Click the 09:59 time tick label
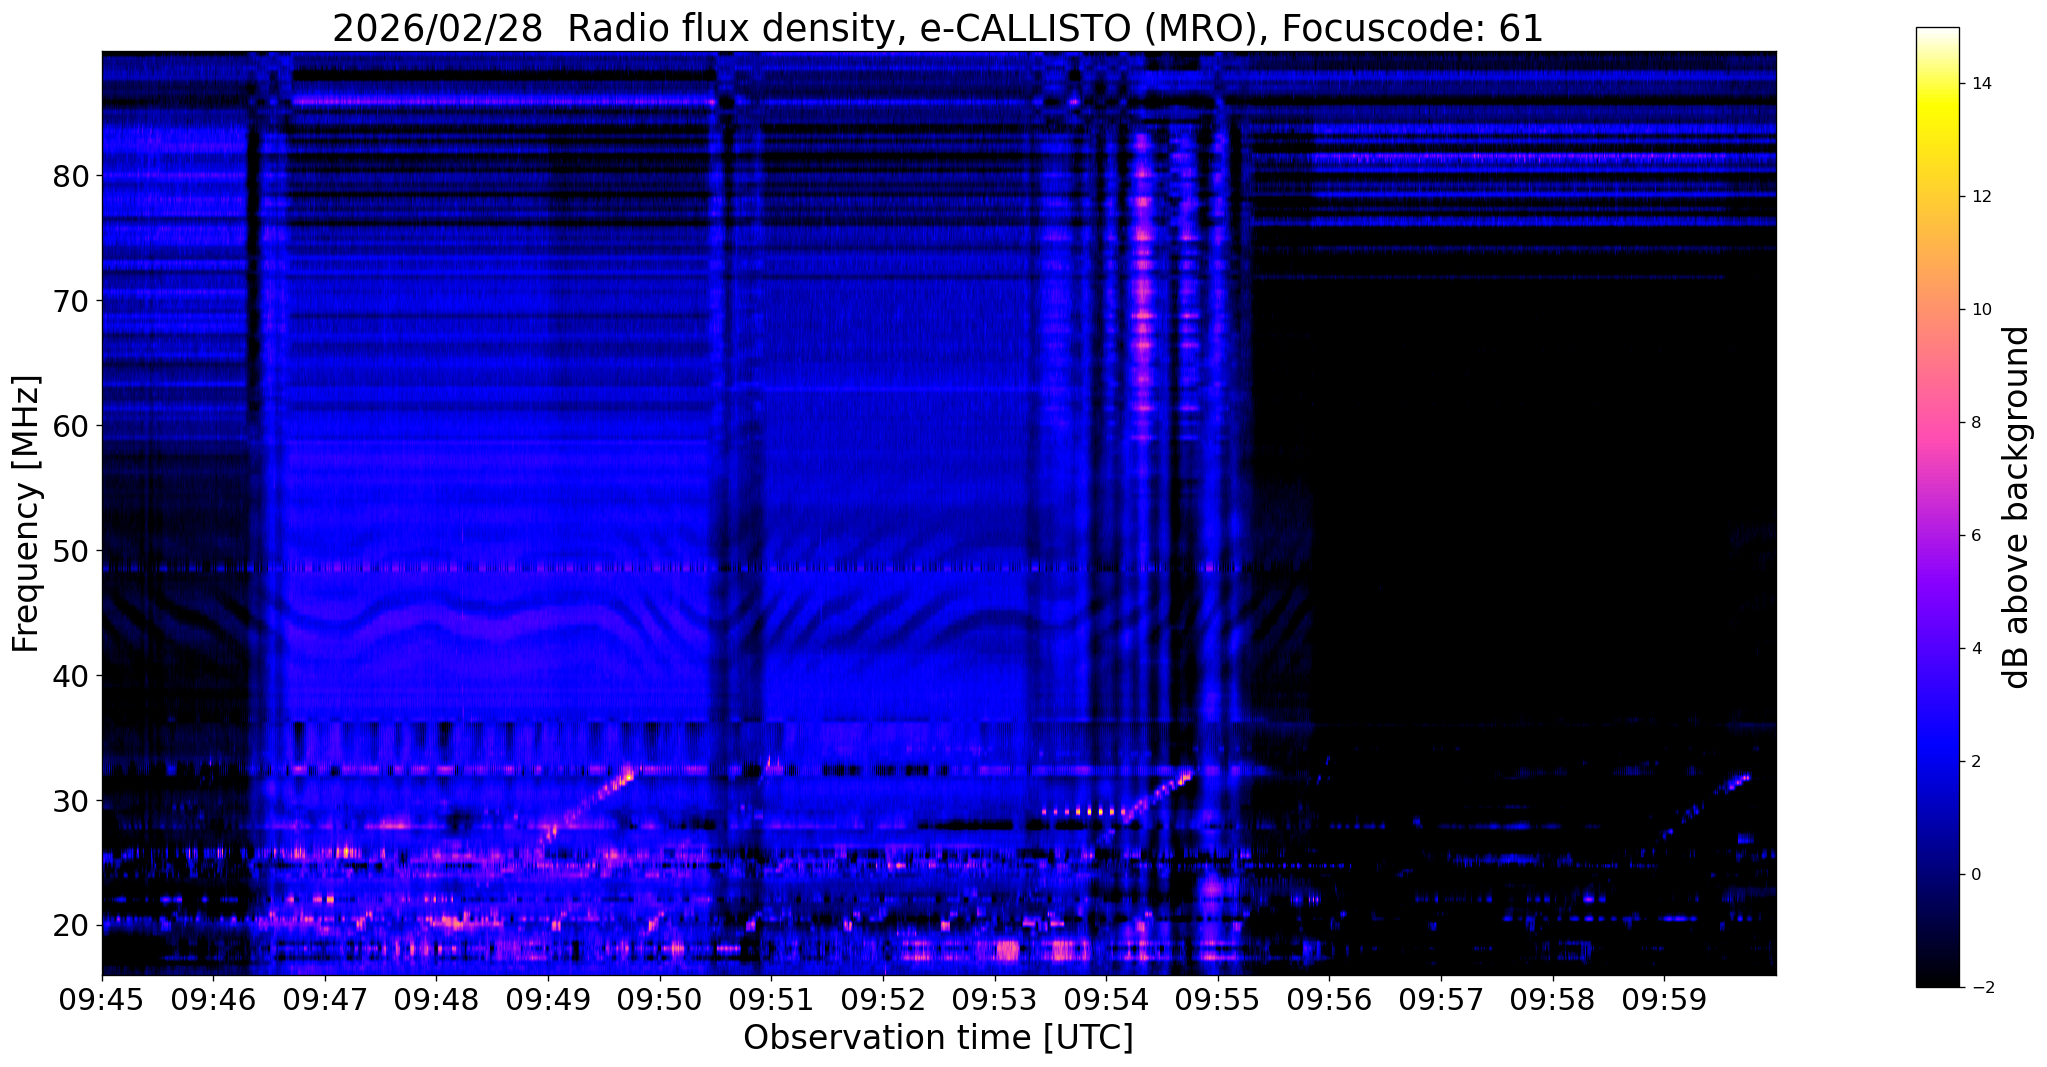This screenshot has width=2047, height=1067. tap(1664, 1000)
